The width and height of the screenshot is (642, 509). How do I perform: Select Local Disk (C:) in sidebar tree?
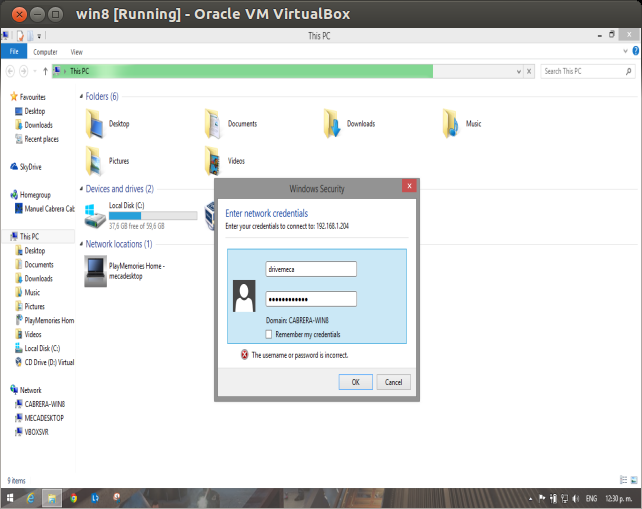click(x=37, y=348)
